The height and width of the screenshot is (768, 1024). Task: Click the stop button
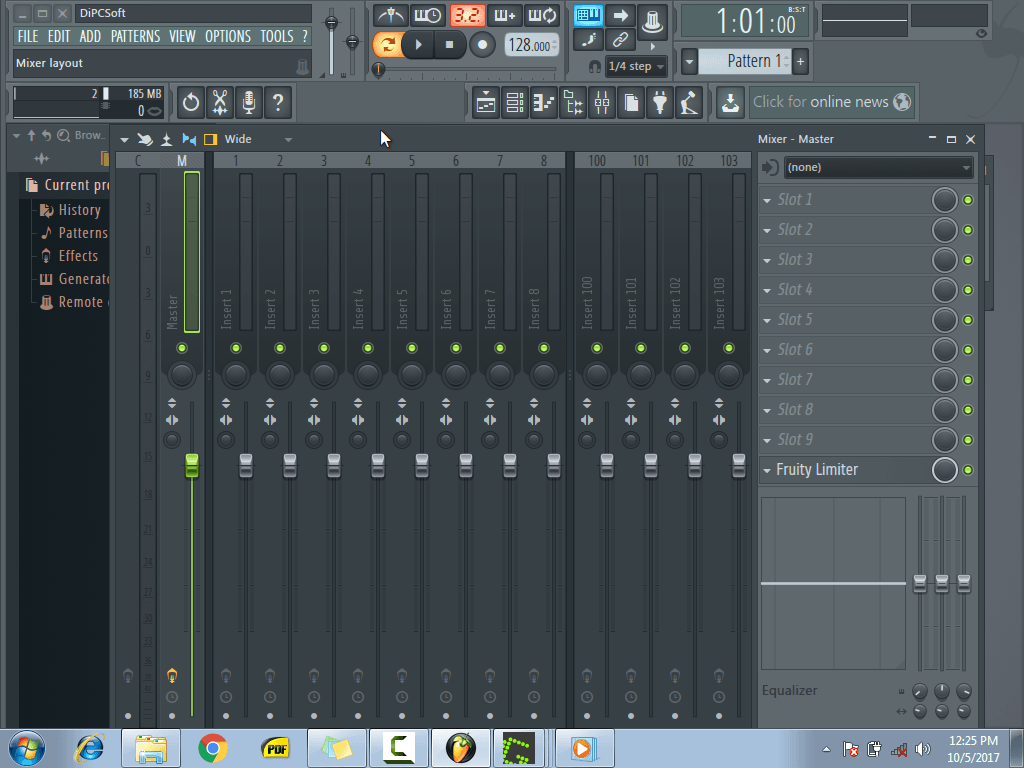(x=449, y=45)
